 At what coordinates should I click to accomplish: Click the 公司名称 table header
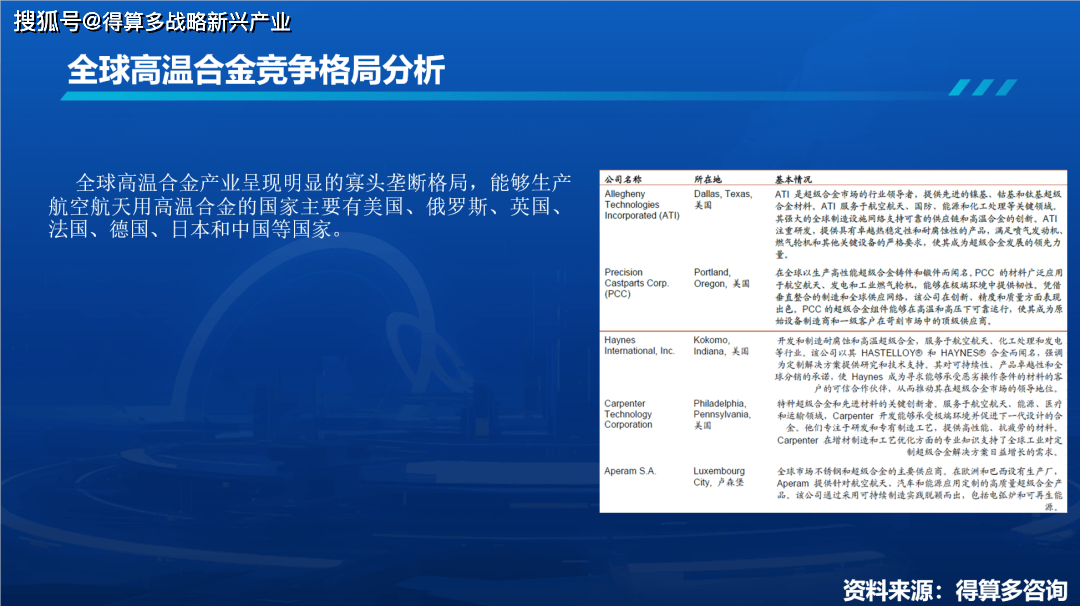[623, 179]
